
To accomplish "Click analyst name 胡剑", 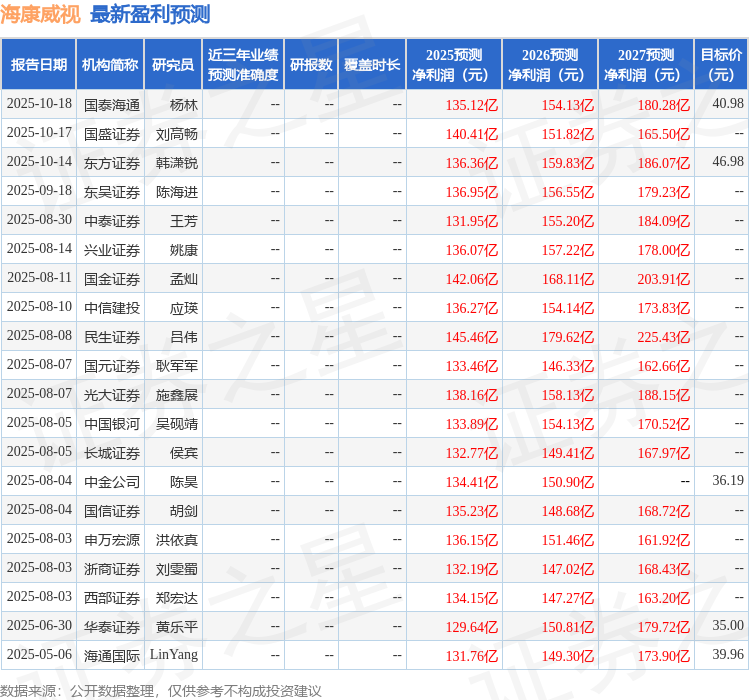I will [183, 511].
